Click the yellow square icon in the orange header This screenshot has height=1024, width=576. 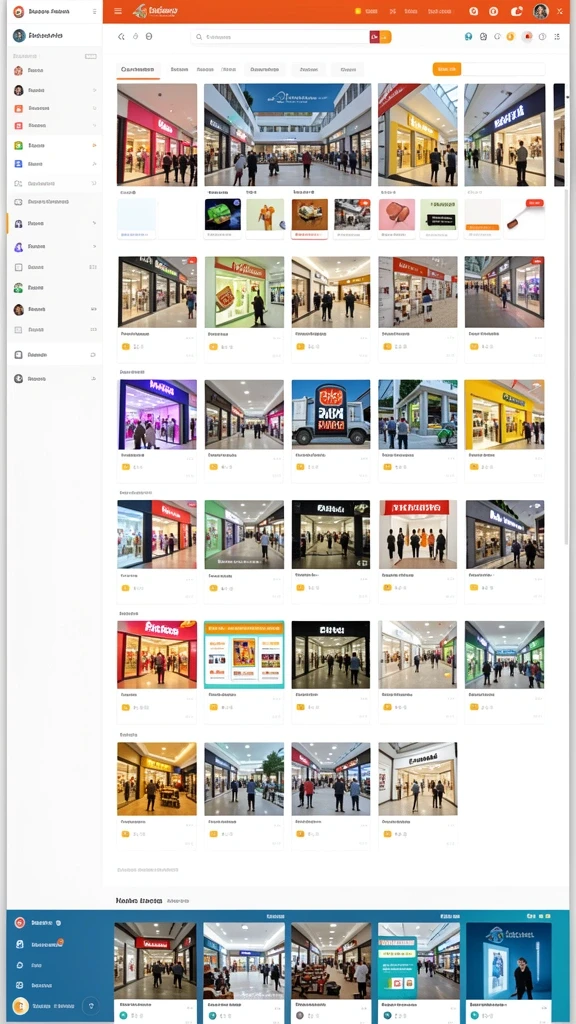click(x=358, y=11)
